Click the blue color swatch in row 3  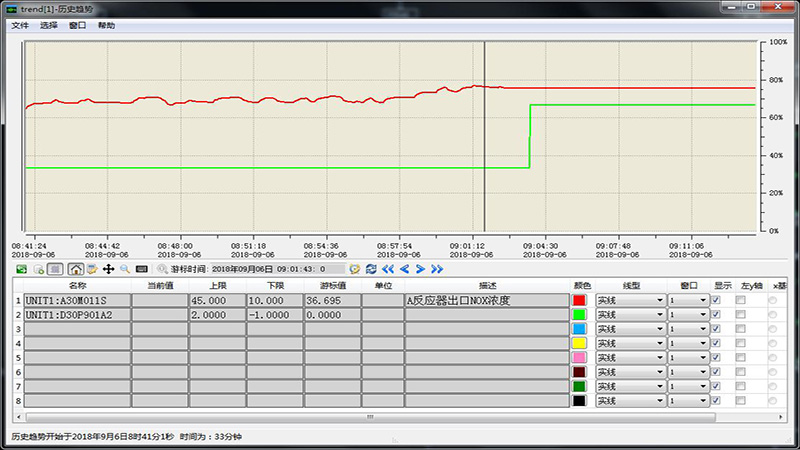pyautogui.click(x=579, y=329)
